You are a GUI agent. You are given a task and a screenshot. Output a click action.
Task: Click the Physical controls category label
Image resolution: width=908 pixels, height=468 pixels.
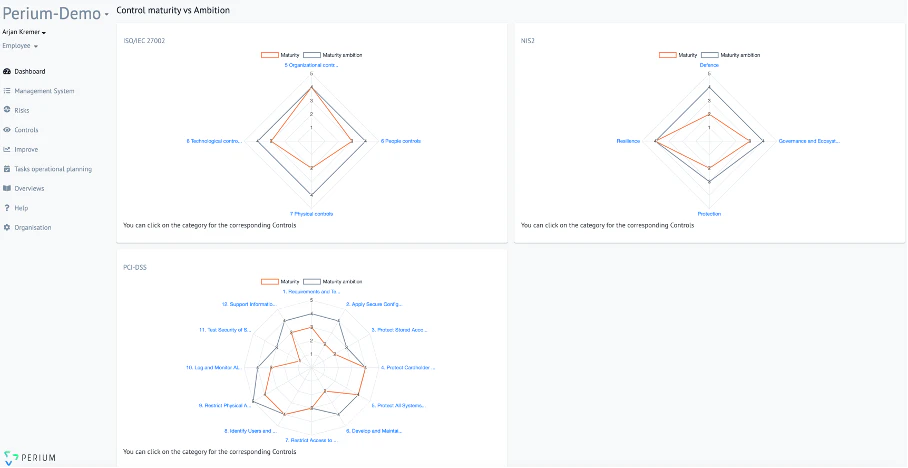click(311, 214)
